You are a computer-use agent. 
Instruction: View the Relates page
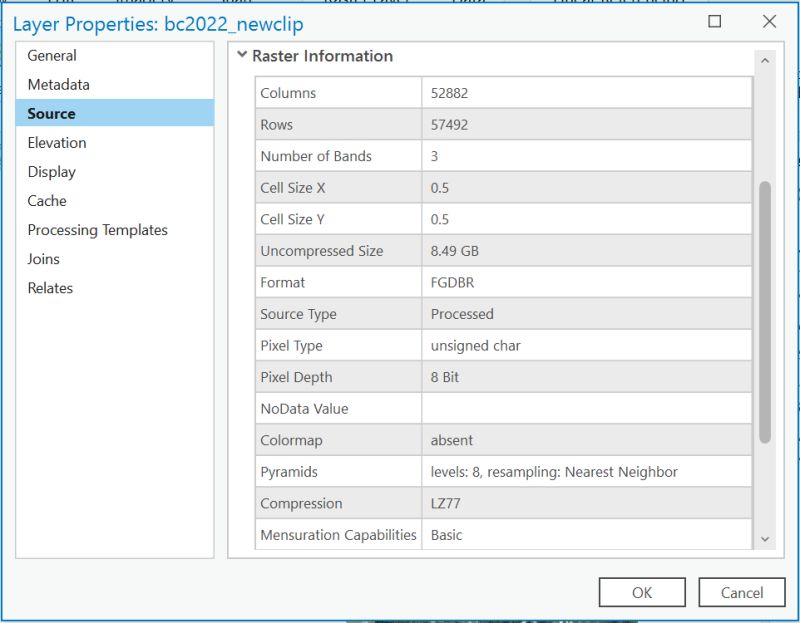[53, 288]
